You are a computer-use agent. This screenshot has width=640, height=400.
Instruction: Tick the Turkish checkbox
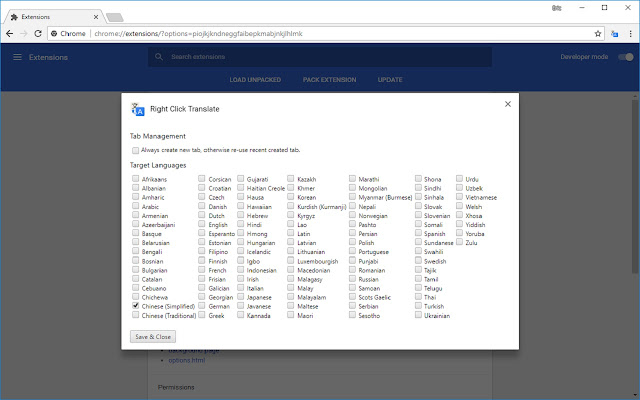[x=418, y=305]
